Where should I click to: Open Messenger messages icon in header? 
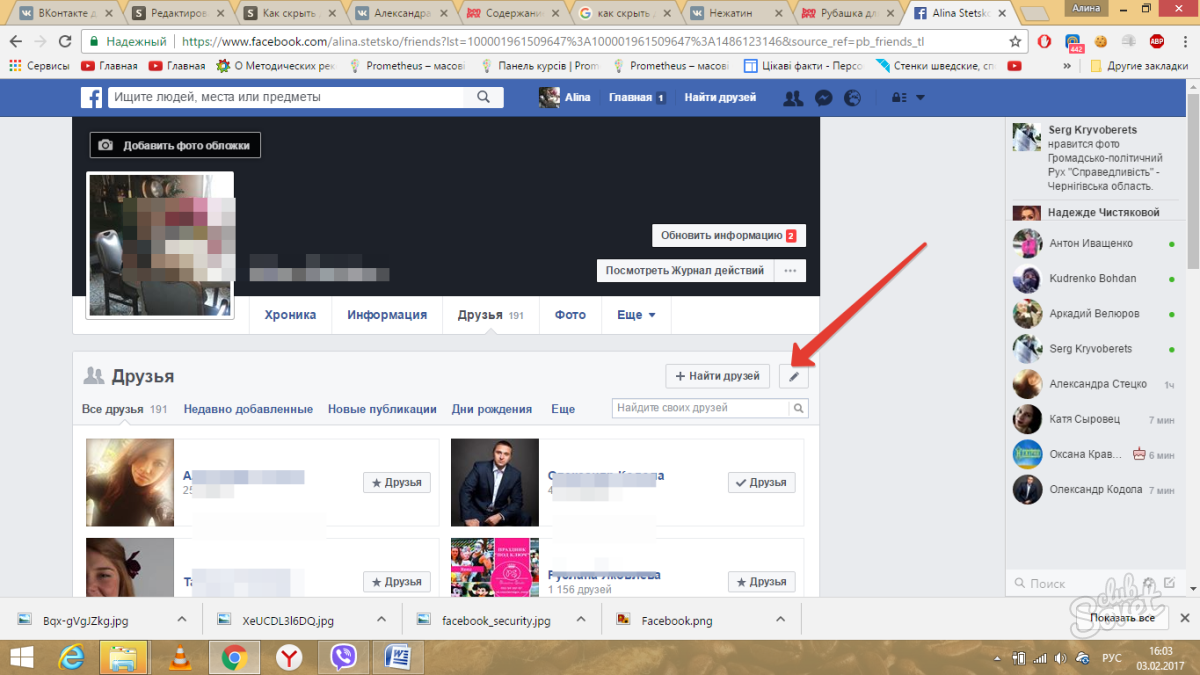coord(823,98)
